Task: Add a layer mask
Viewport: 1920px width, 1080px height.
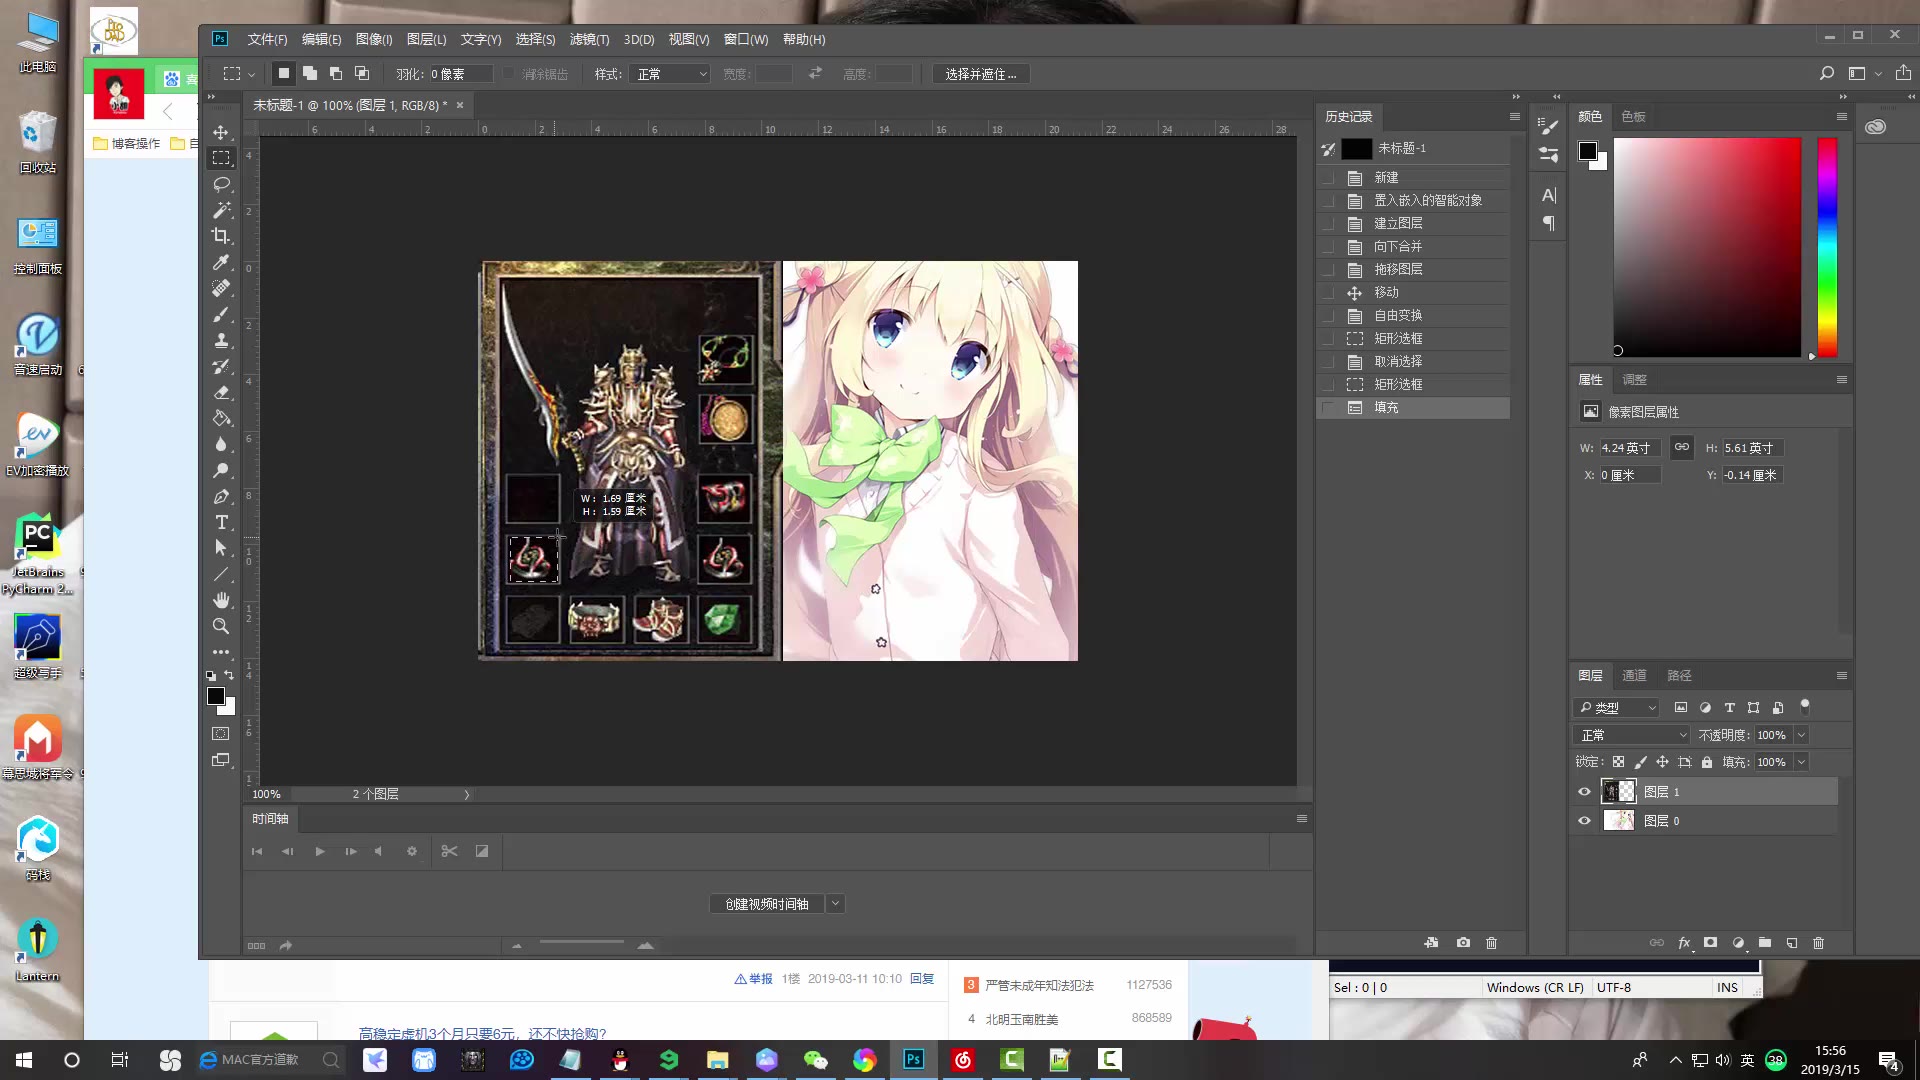Action: pyautogui.click(x=1711, y=943)
